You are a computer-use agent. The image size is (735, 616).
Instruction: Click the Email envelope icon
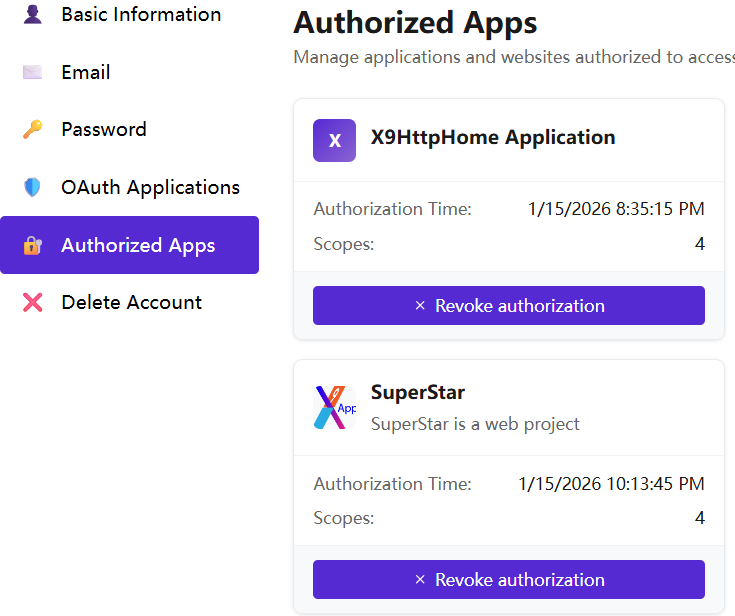click(x=32, y=72)
